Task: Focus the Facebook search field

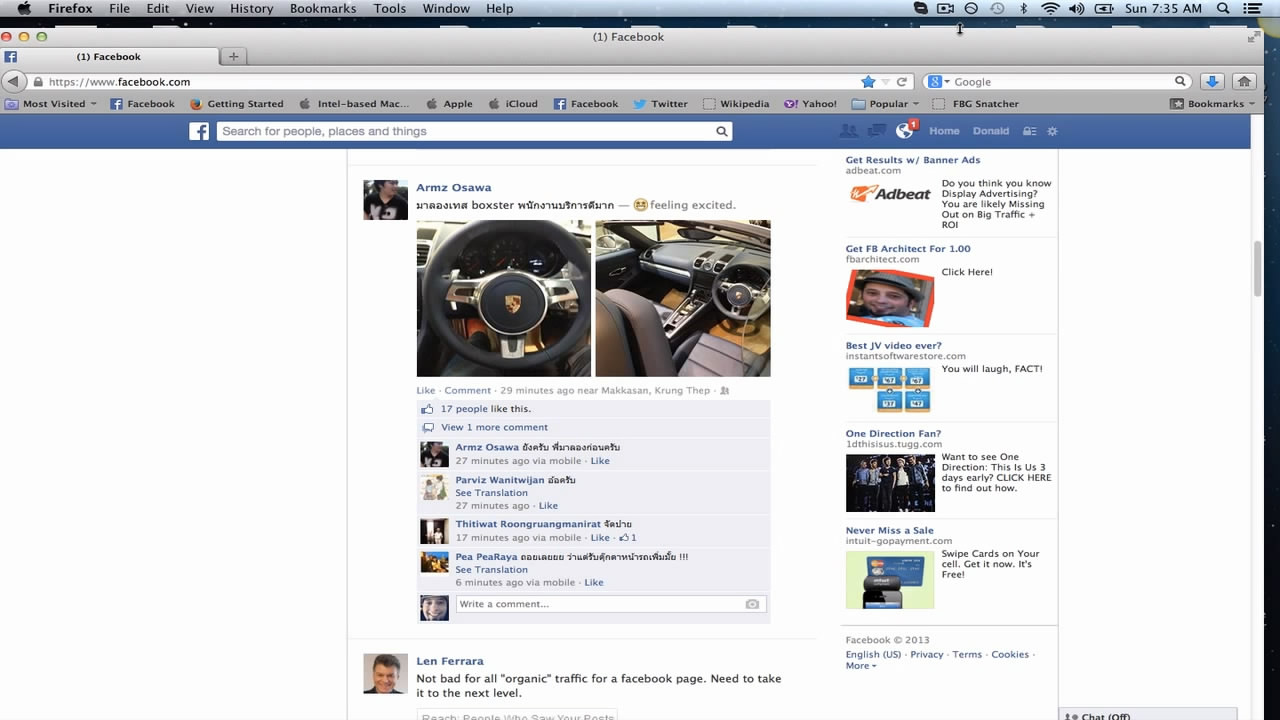Action: tap(466, 131)
